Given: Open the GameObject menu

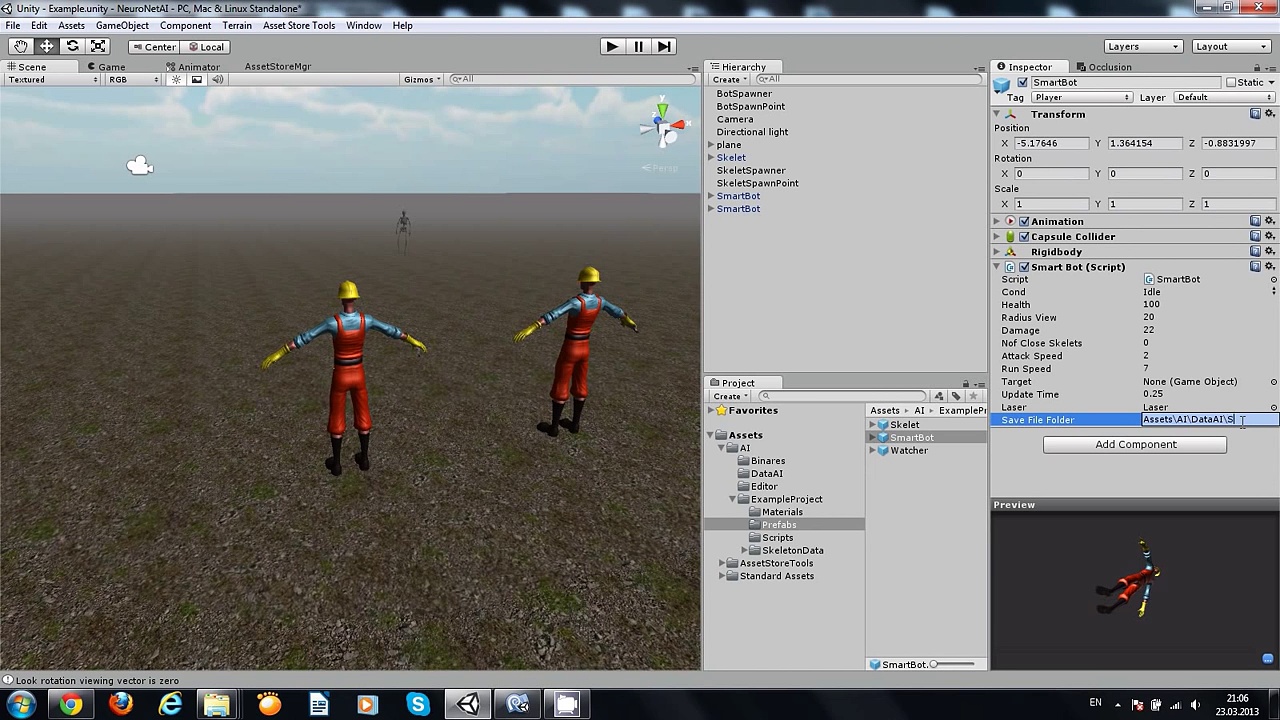Looking at the screenshot, I should coord(122,25).
